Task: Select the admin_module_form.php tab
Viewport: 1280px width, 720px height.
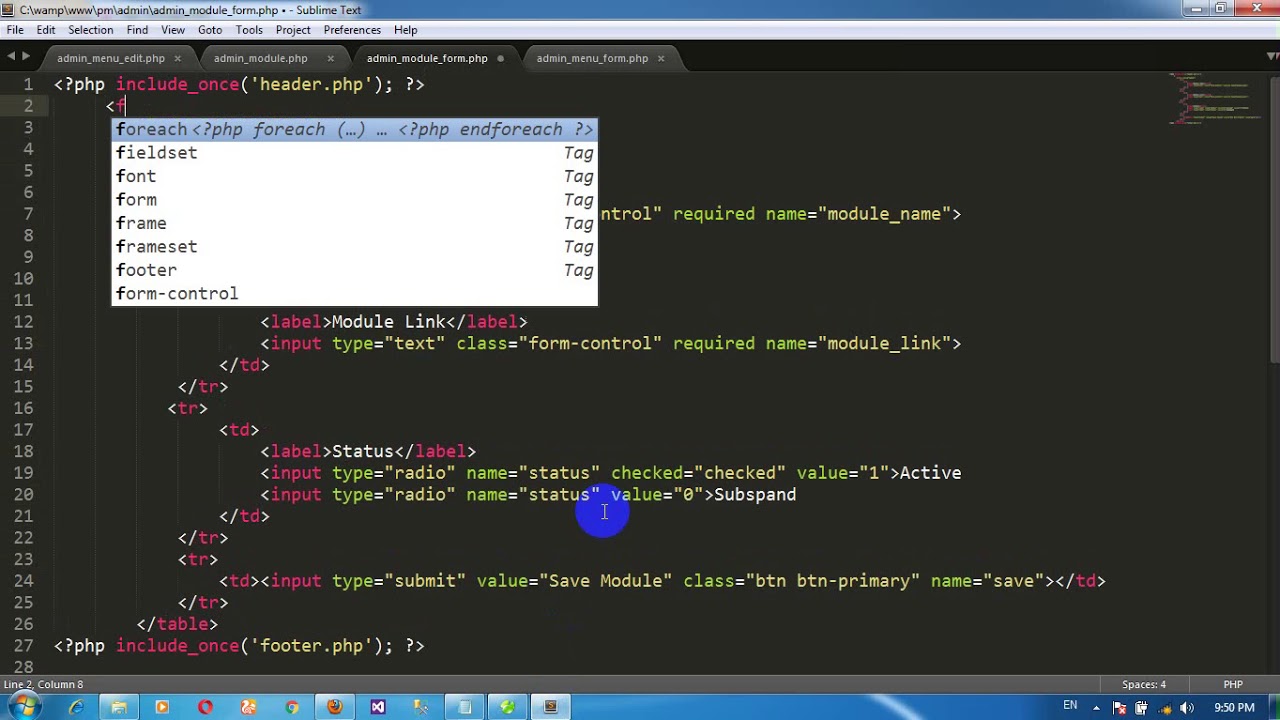Action: tap(427, 58)
